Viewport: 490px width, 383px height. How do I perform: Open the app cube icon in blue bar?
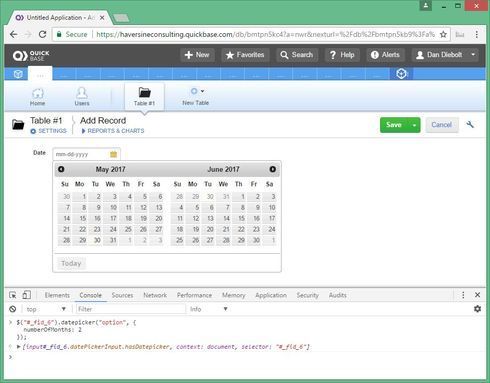tap(18, 74)
